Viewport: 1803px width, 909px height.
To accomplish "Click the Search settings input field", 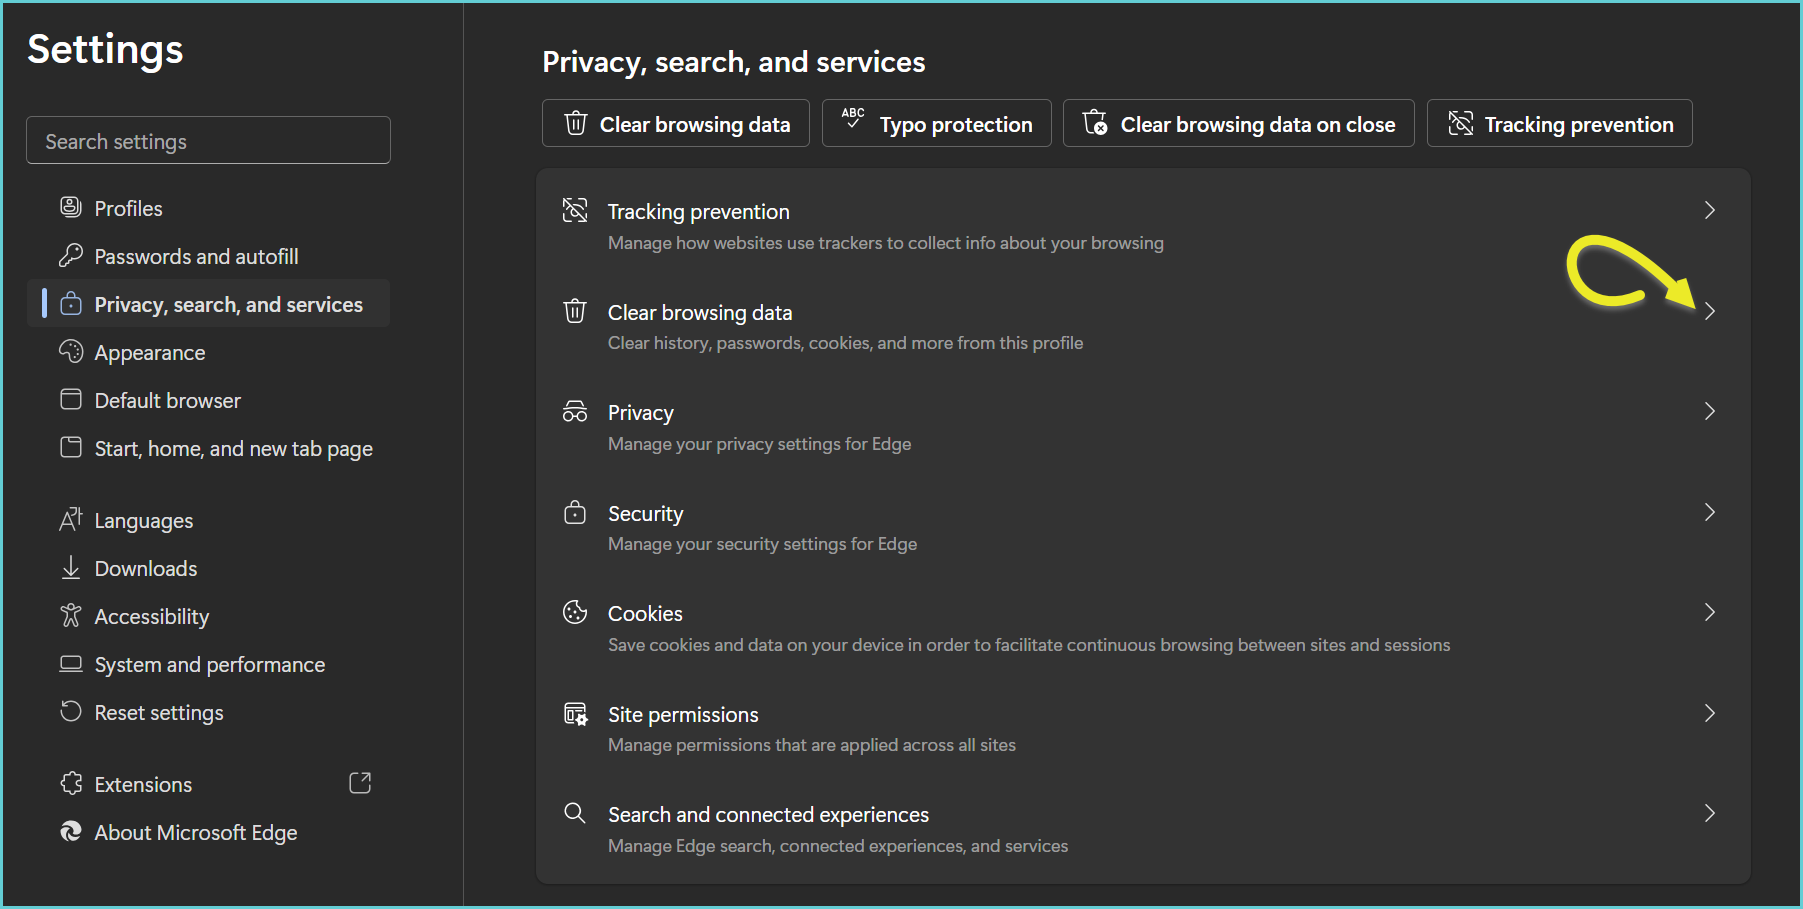I will click(x=208, y=140).
